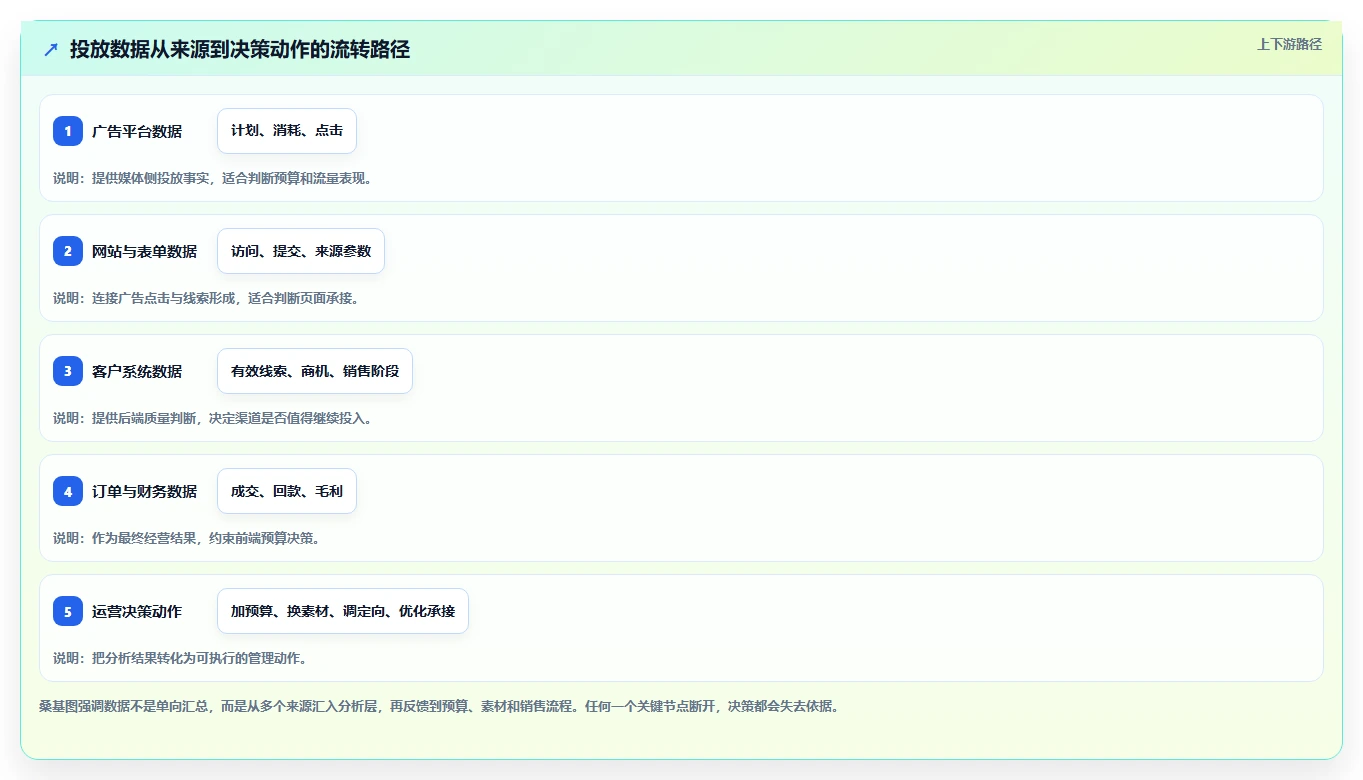Select the 广告平台数据 step title
Image resolution: width=1363 pixels, height=780 pixels.
point(137,131)
